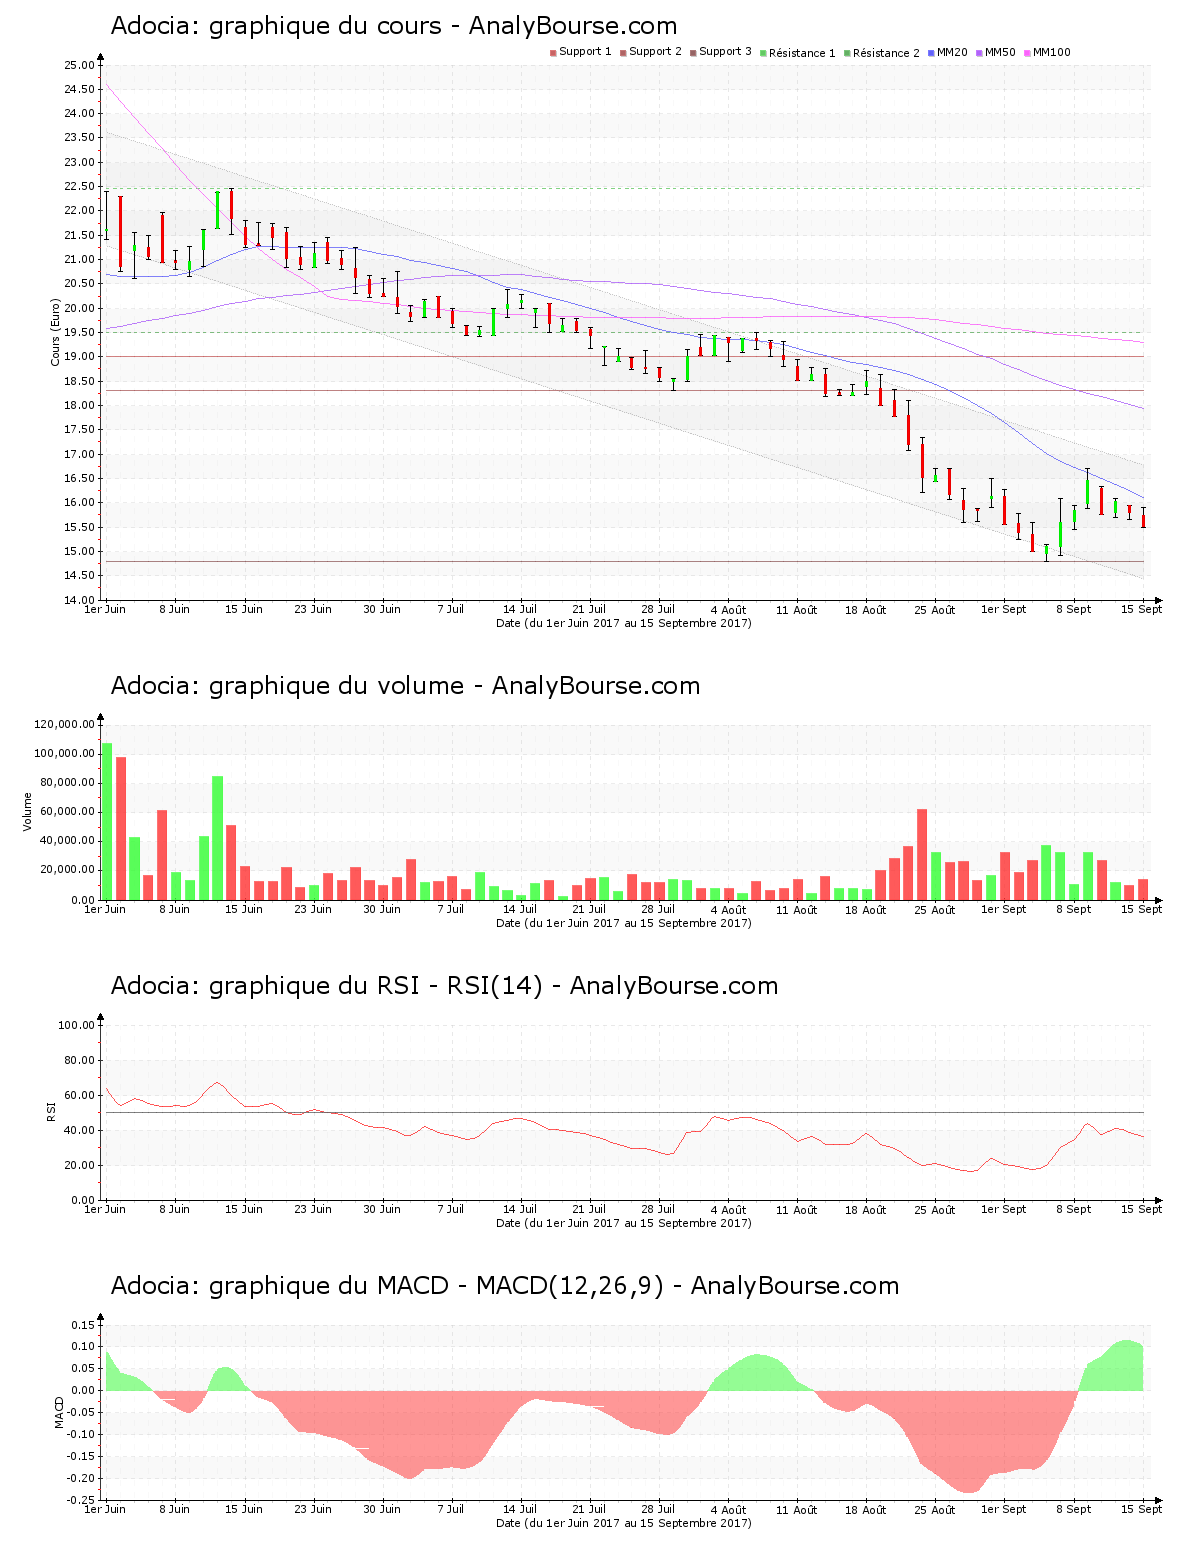
Task: Click the 14.00 value on price axis
Action: click(x=80, y=600)
